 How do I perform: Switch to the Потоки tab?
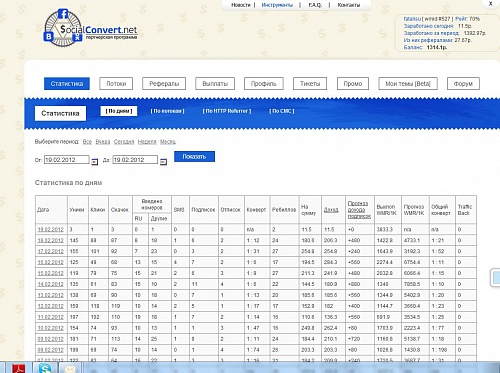tap(116, 84)
